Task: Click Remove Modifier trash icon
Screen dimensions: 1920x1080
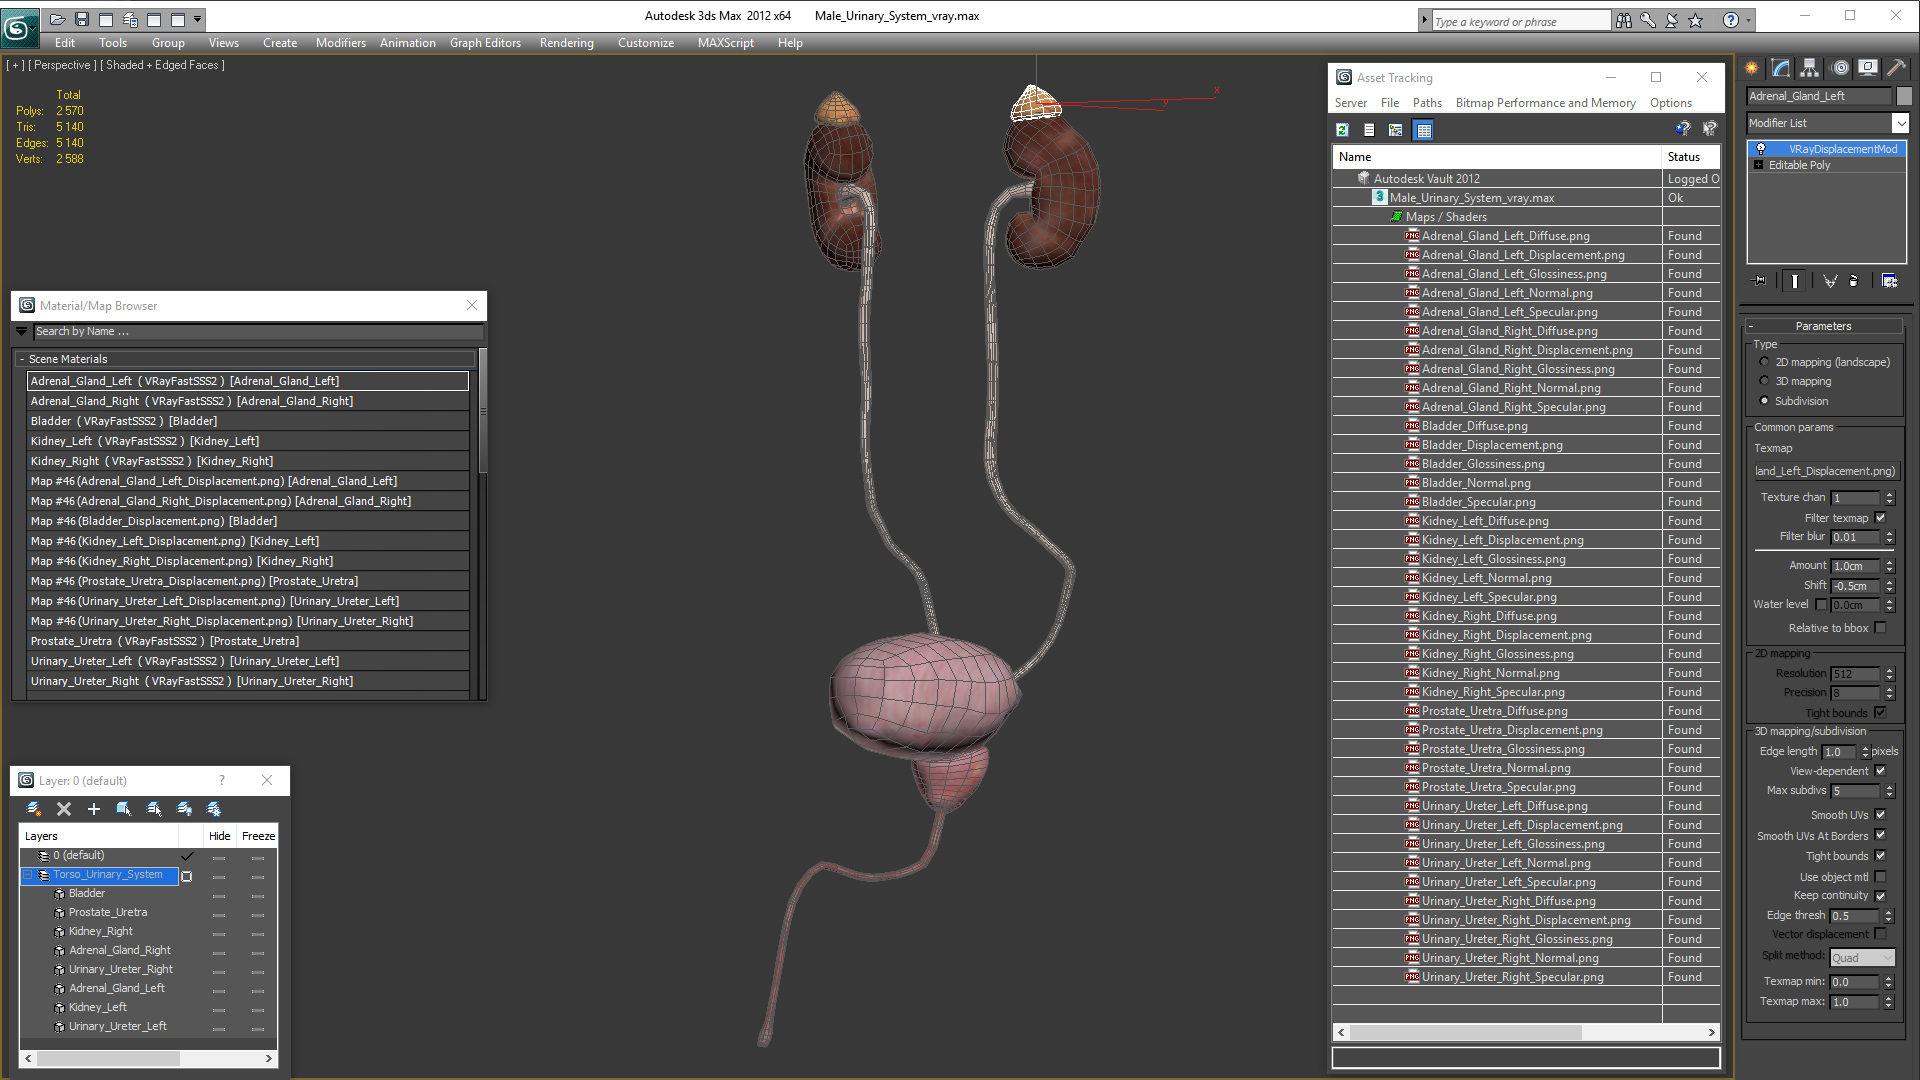Action: [1854, 281]
